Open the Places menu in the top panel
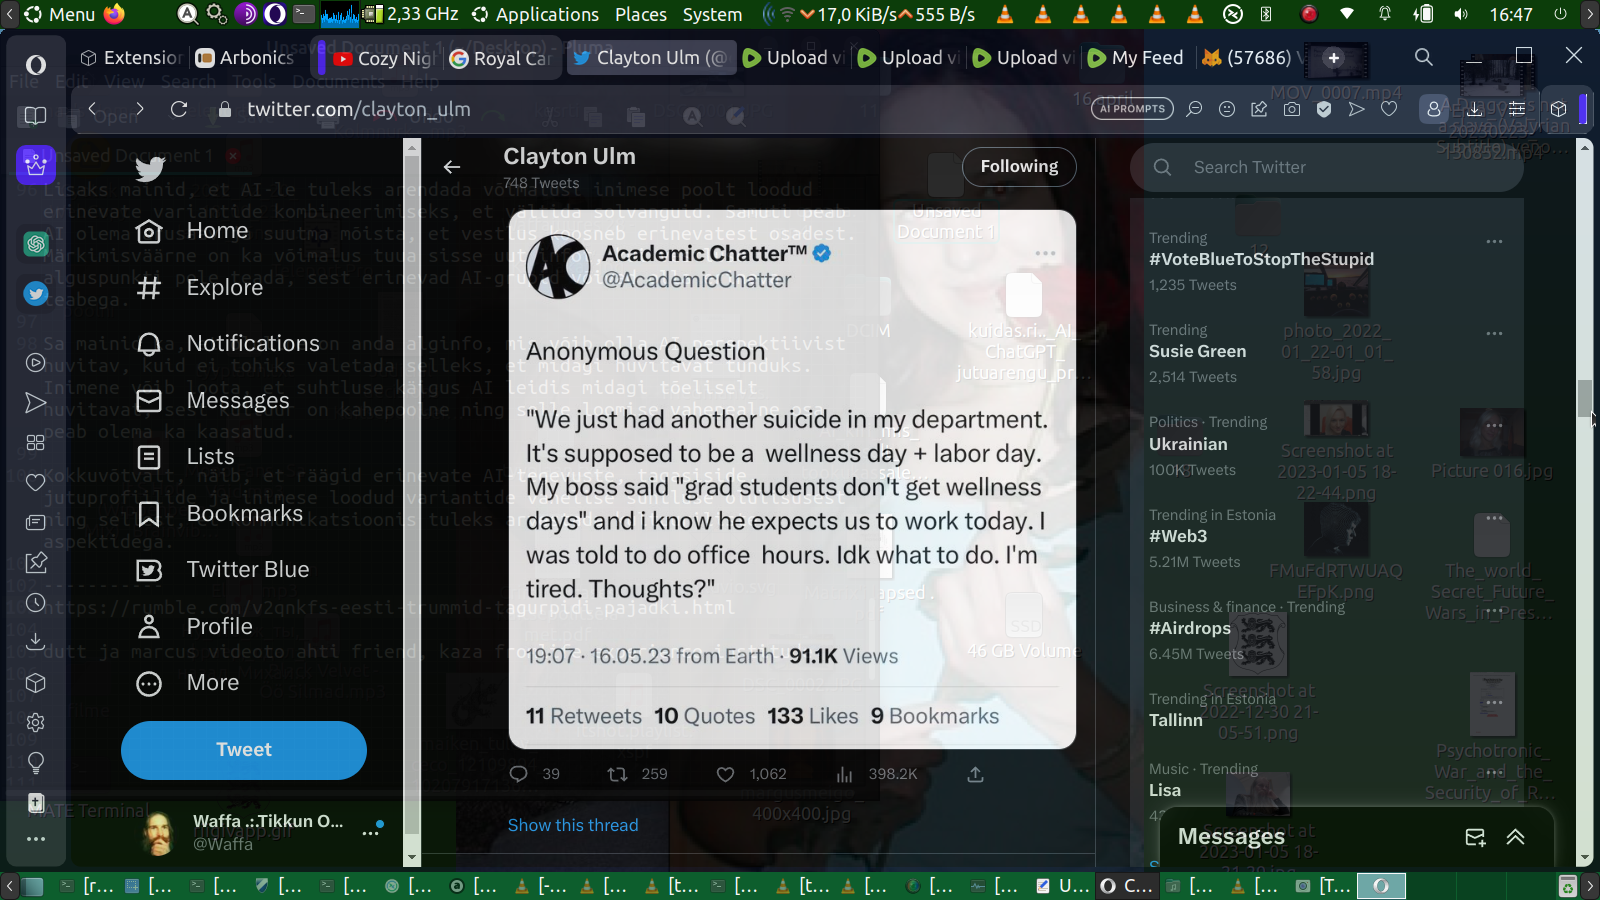This screenshot has width=1600, height=900. [x=641, y=14]
